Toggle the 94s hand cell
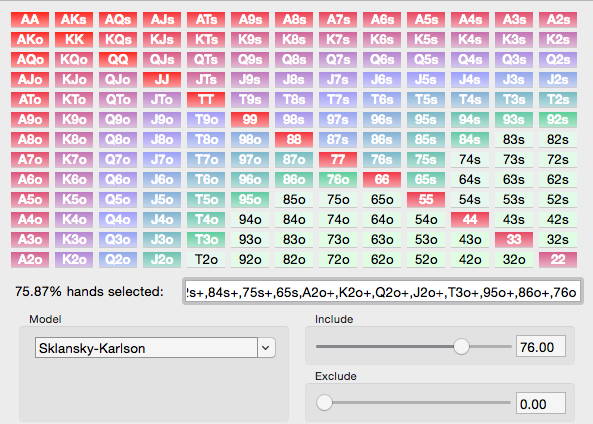The width and height of the screenshot is (593, 424). (470, 120)
